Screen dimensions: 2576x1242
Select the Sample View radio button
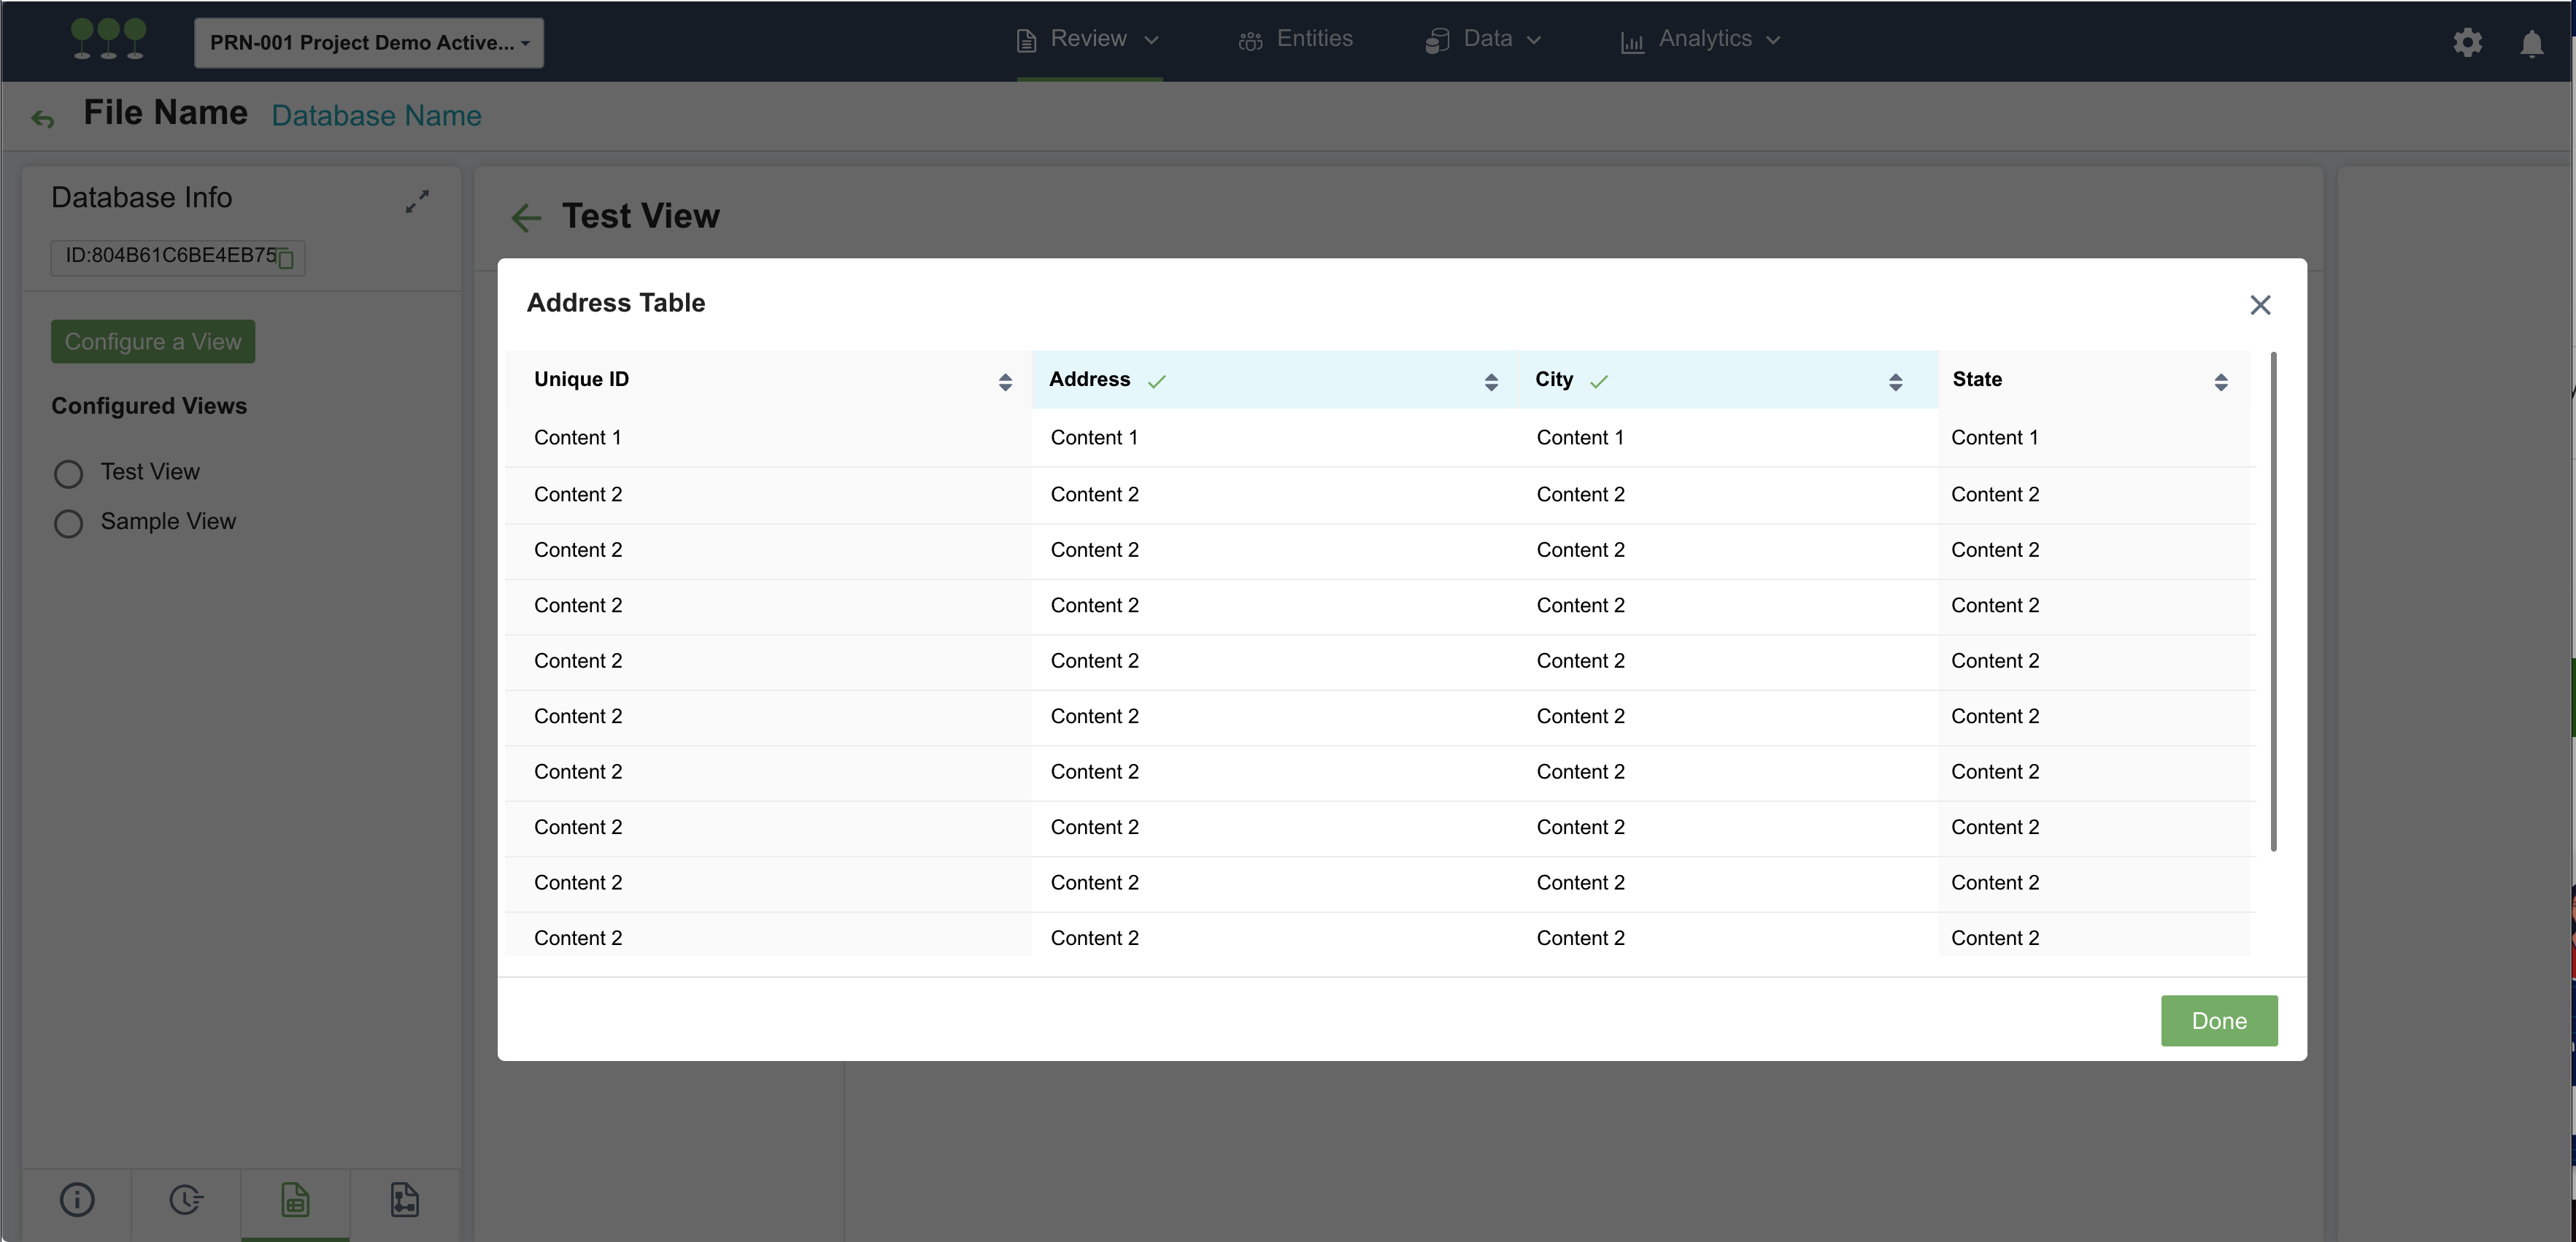click(x=68, y=522)
